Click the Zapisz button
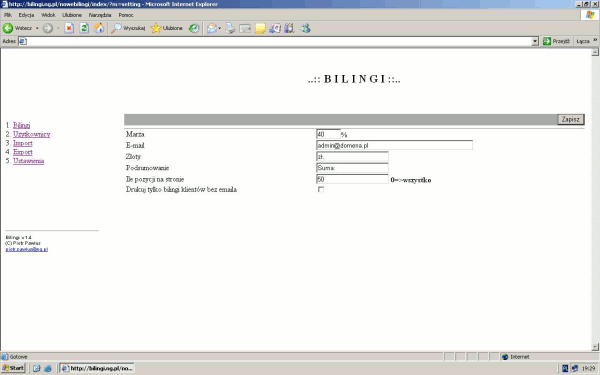The image size is (600, 375). tap(571, 119)
